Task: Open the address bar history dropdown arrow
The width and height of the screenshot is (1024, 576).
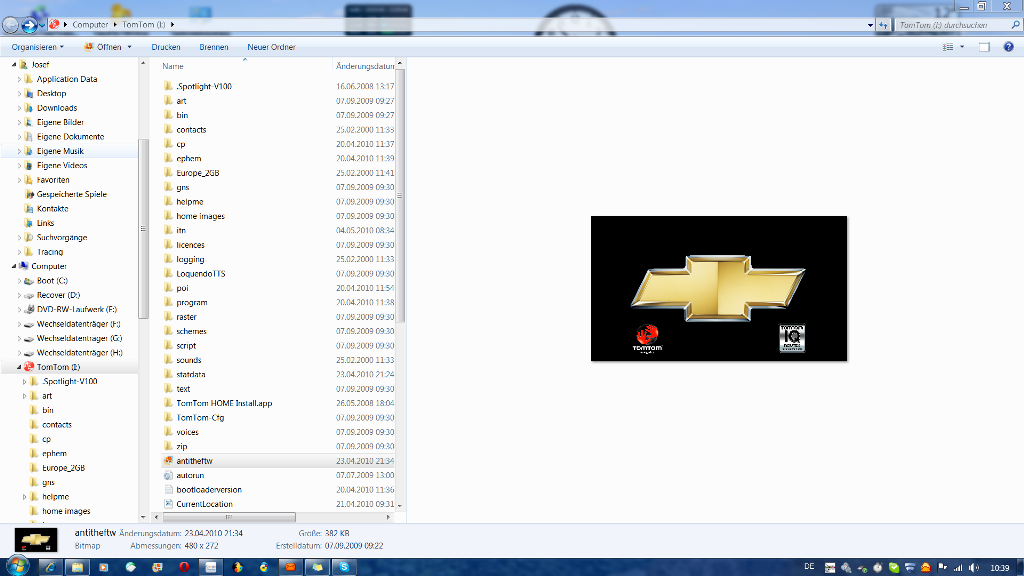Action: [870, 25]
